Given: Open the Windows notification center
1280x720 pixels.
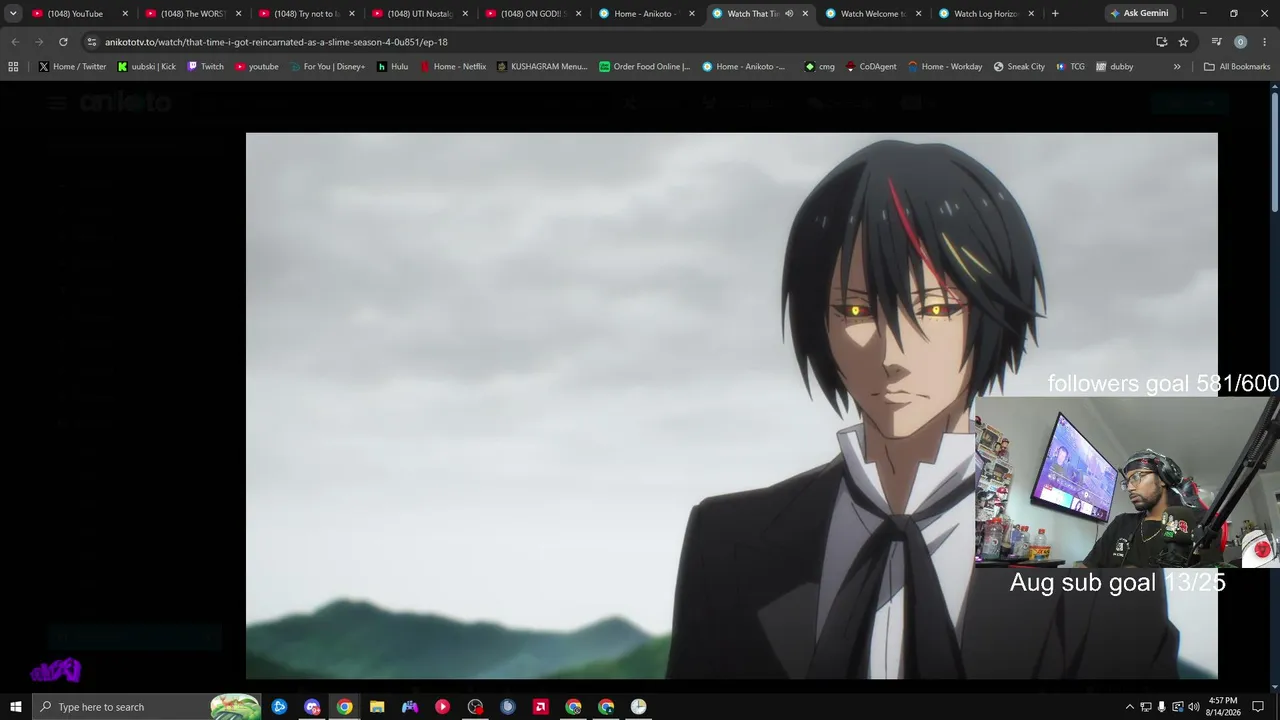Looking at the screenshot, I should (1258, 707).
